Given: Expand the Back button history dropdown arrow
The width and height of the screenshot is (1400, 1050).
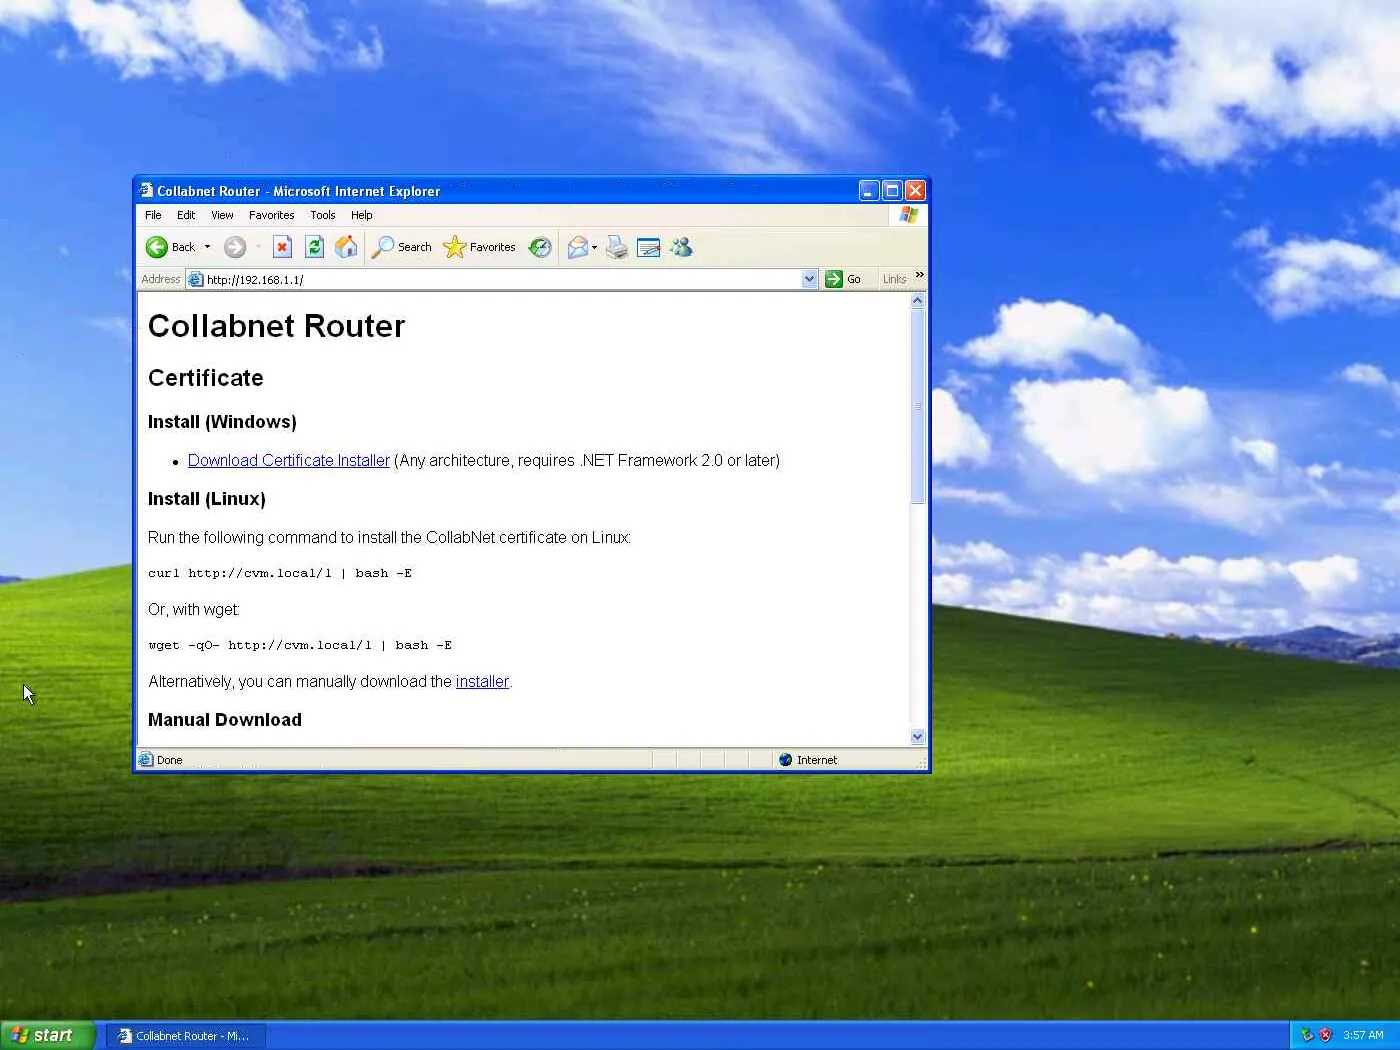Looking at the screenshot, I should 207,247.
